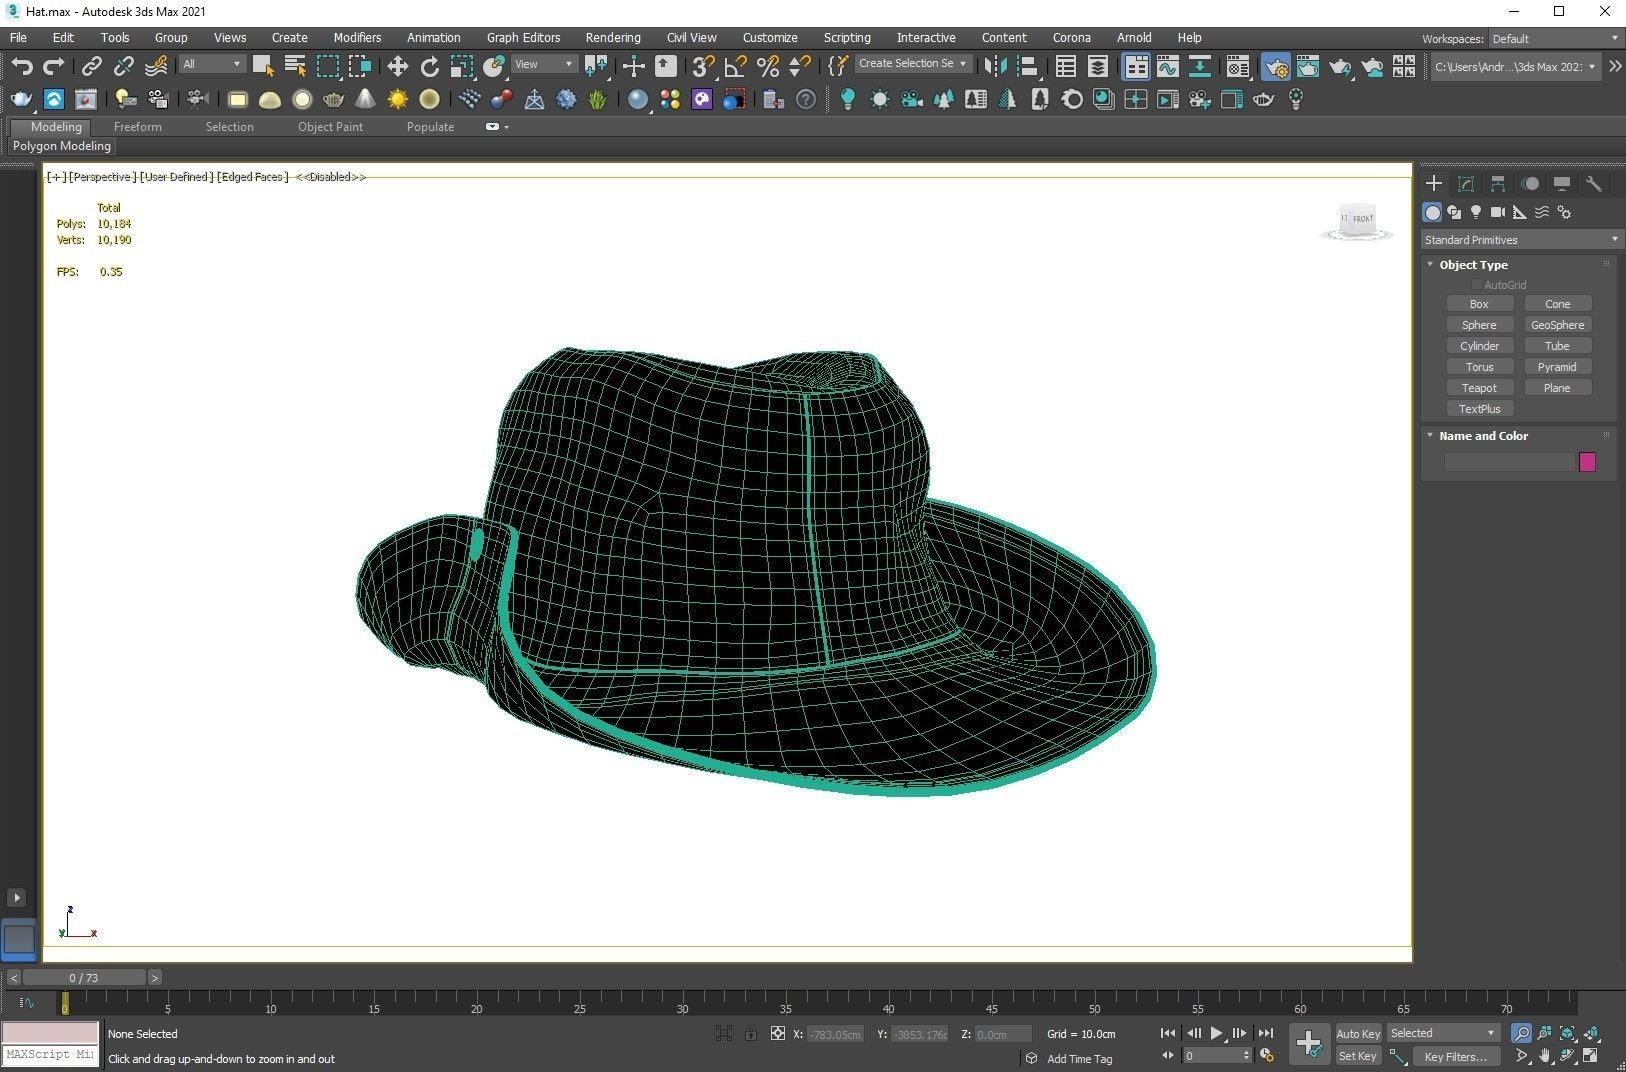Click the Zoom Extents All Selected icon

(x=1591, y=1033)
